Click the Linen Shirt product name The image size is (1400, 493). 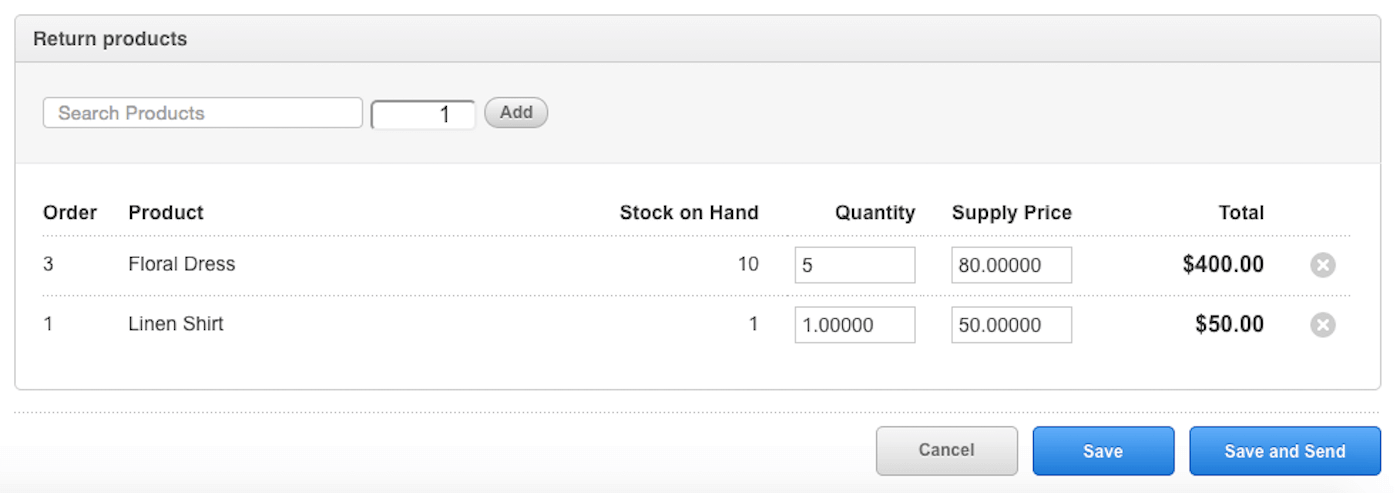tap(176, 324)
